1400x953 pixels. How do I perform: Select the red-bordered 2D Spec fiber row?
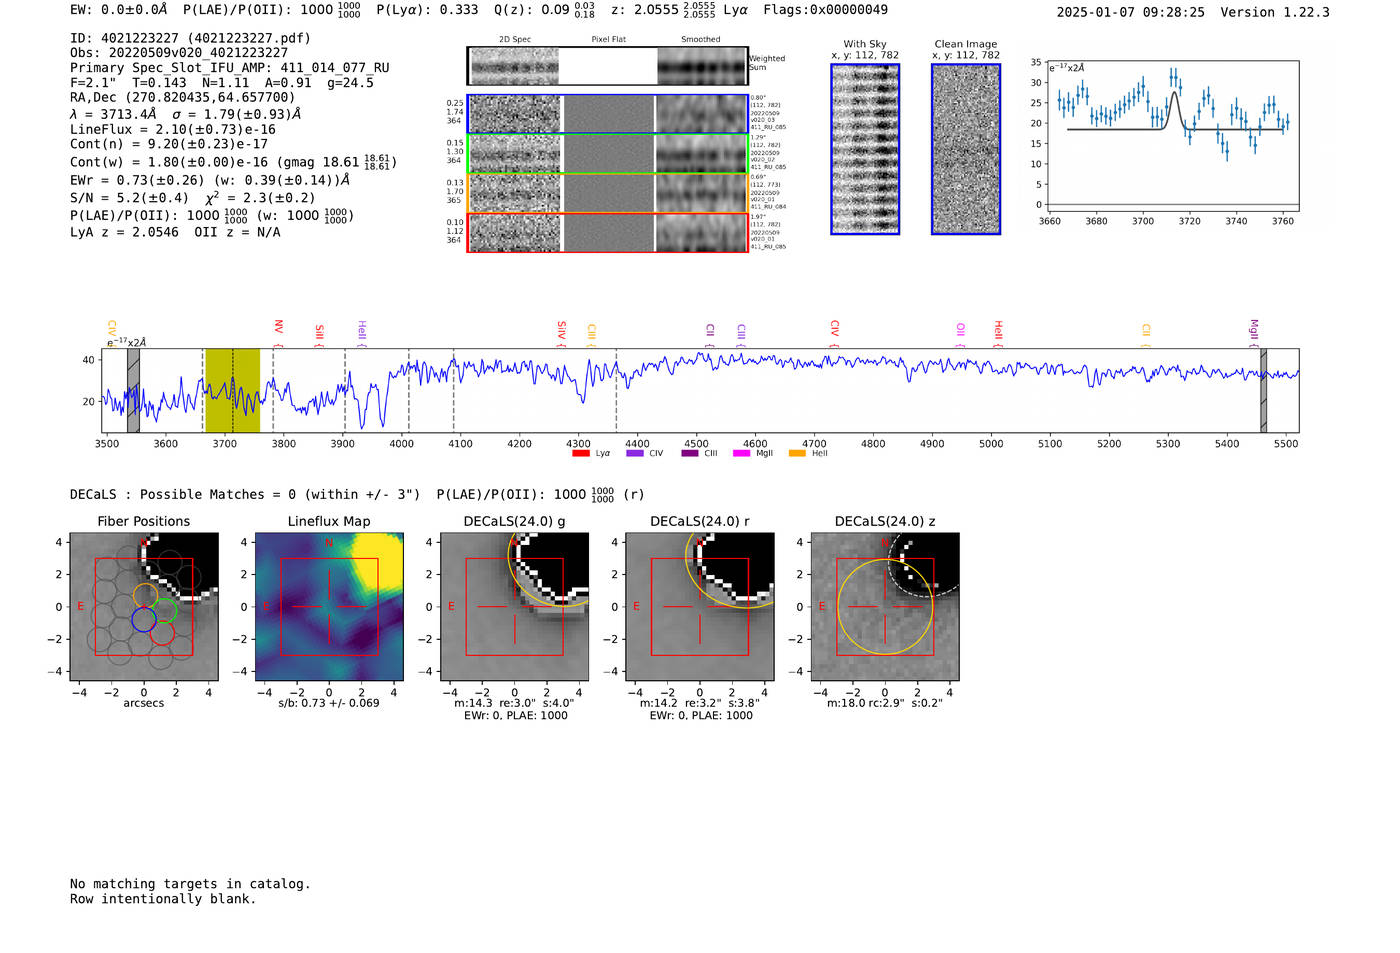(x=607, y=233)
